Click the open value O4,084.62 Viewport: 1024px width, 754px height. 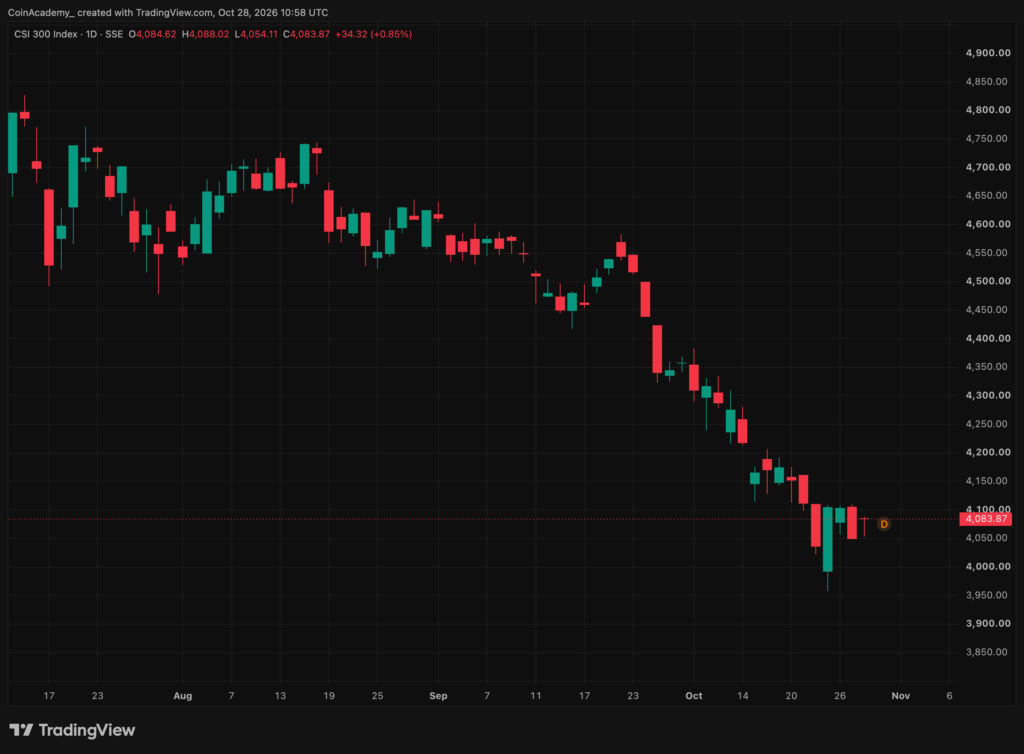tap(152, 34)
